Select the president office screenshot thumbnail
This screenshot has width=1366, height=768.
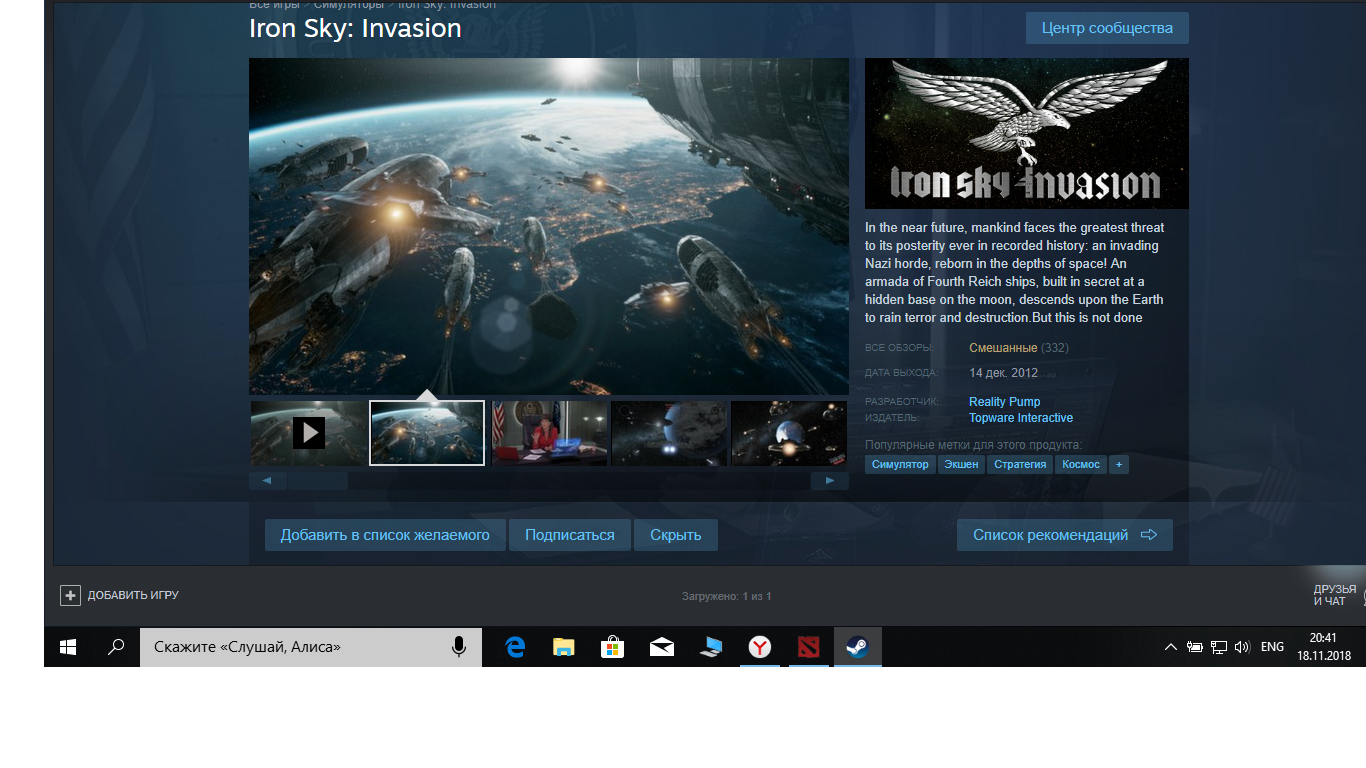(549, 433)
